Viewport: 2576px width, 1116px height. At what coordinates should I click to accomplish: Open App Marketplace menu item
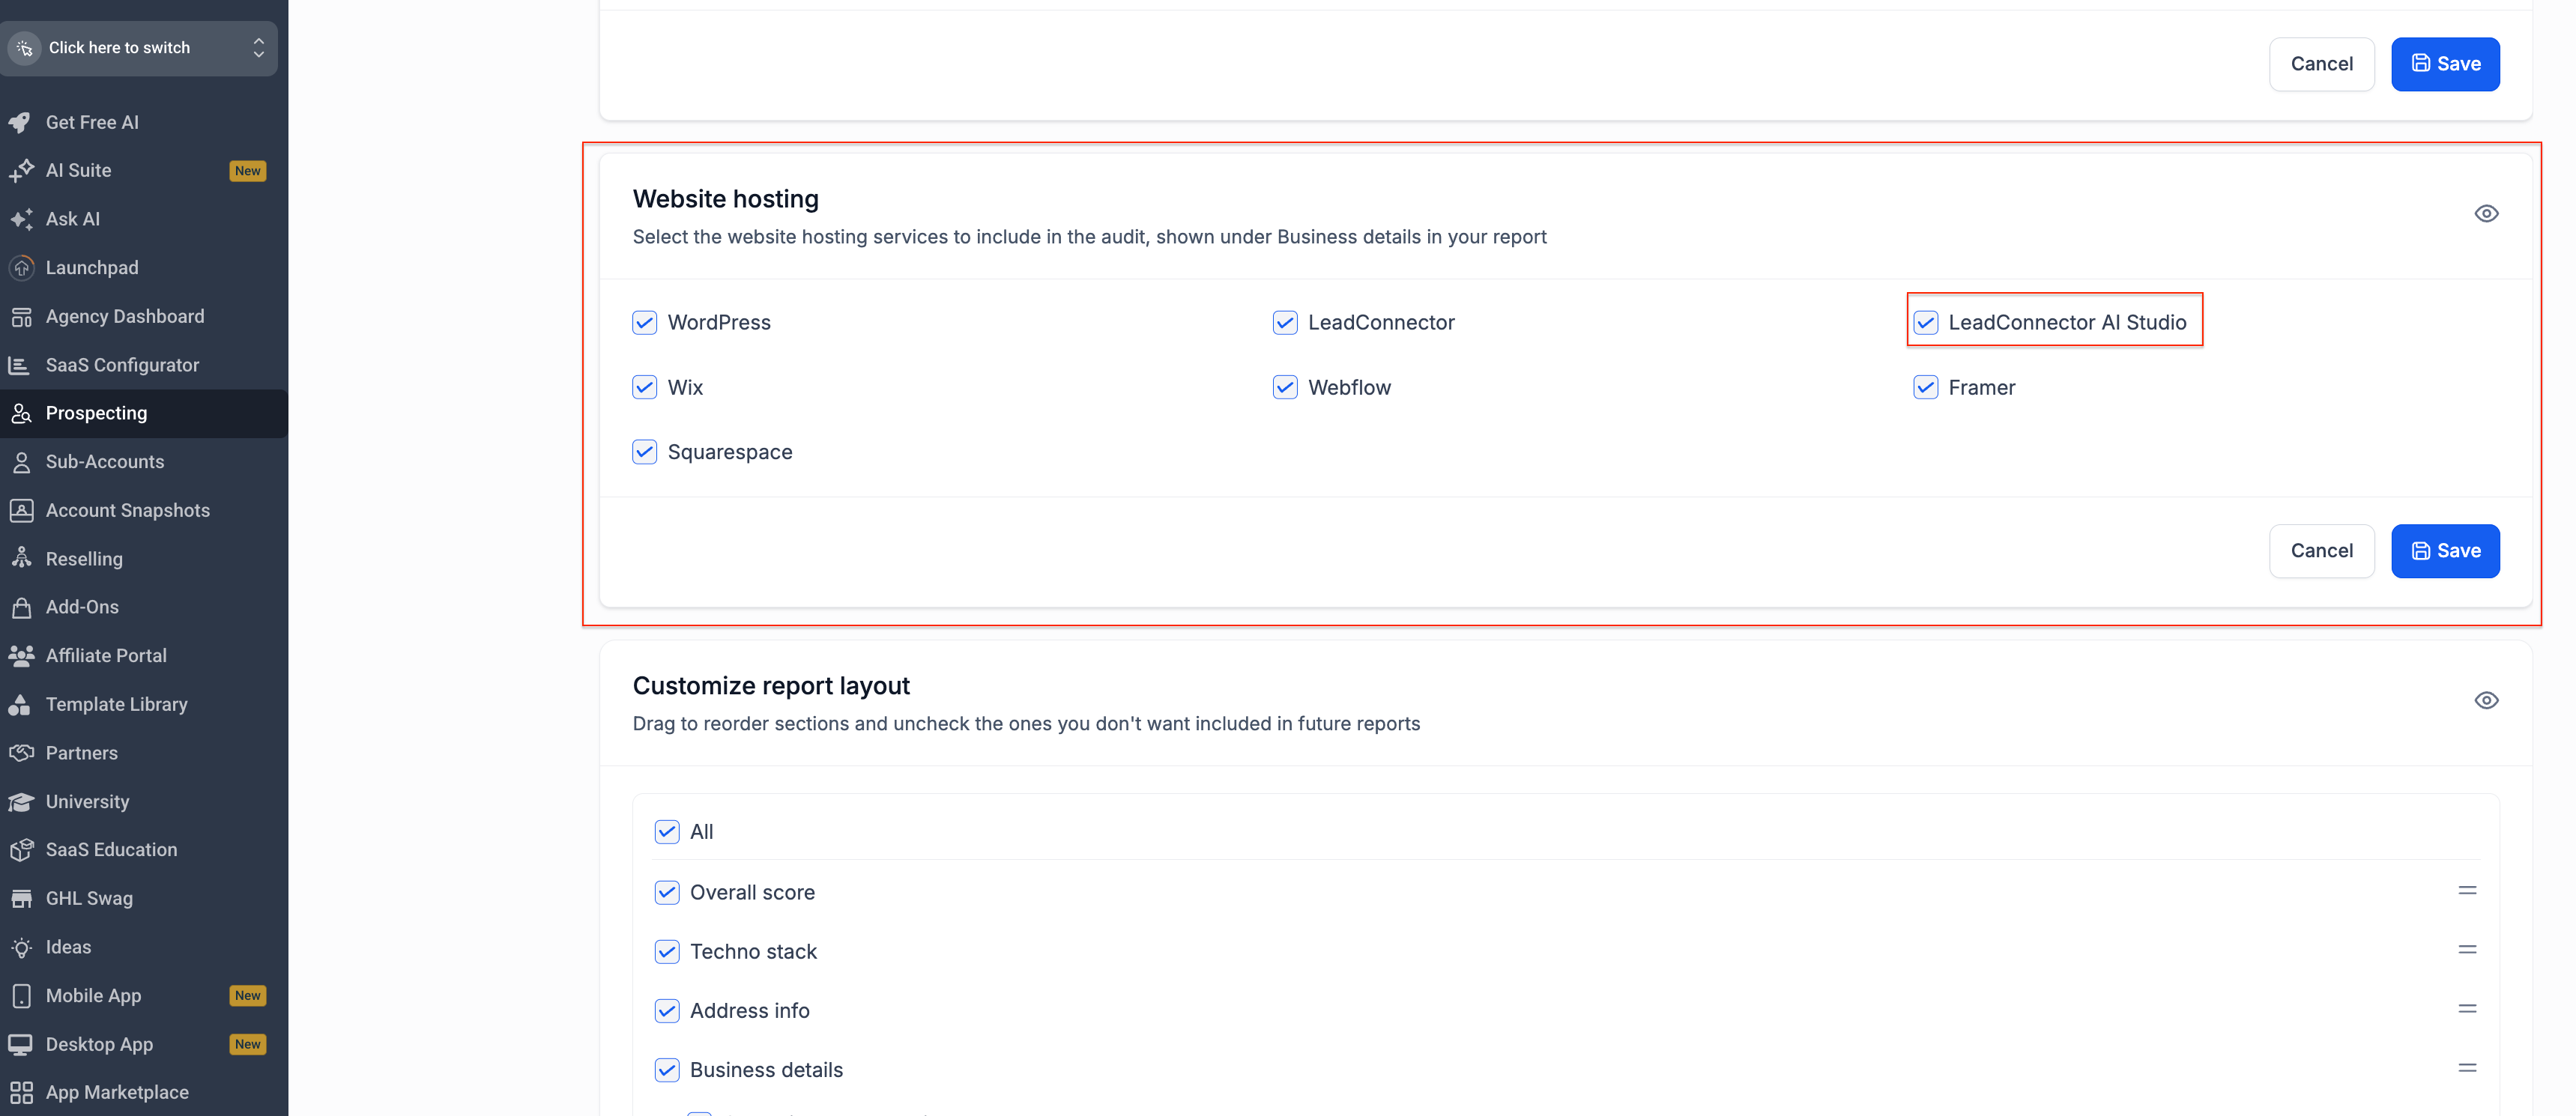tap(144, 1093)
